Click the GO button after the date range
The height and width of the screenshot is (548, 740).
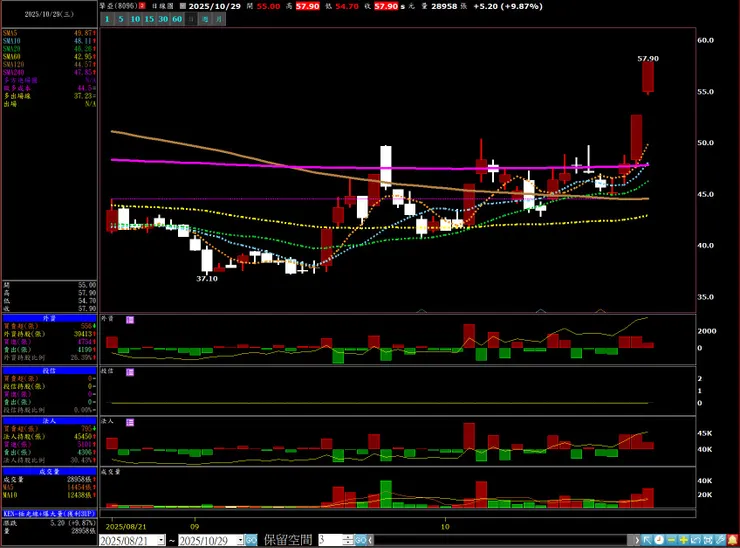tap(251, 540)
